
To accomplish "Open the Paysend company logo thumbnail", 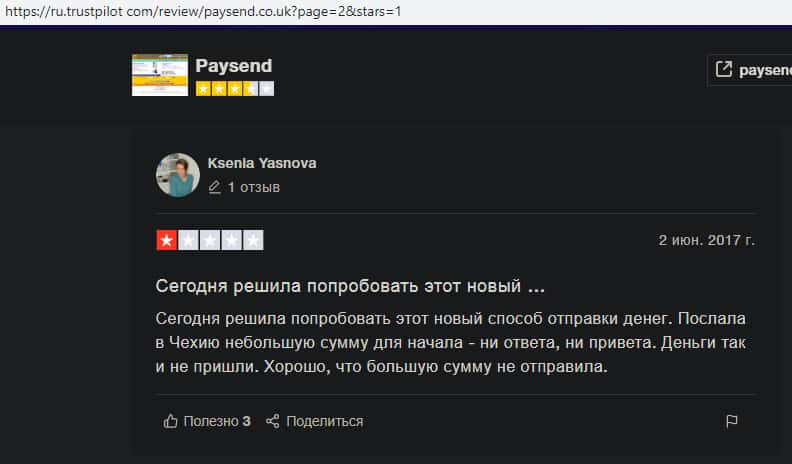I will pos(160,75).
